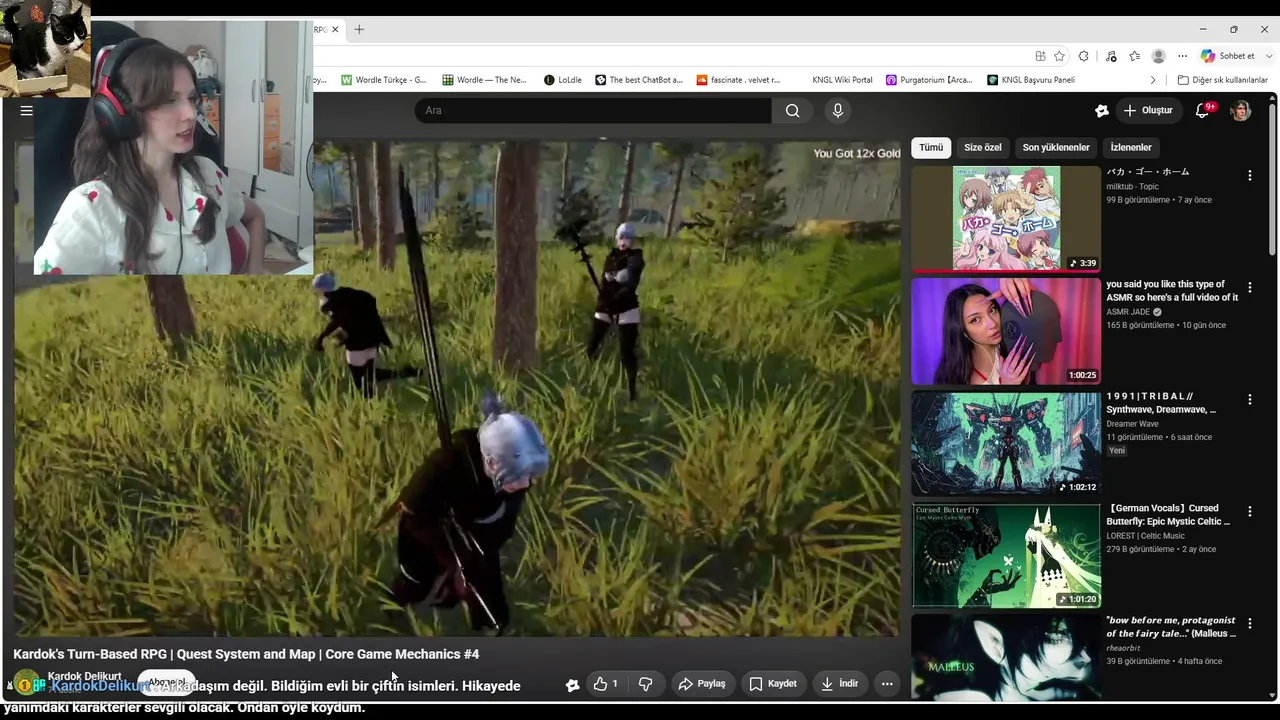The height and width of the screenshot is (720, 1280).
Task: Click the 'bow before me, protagonist' video title
Action: tap(1171, 626)
